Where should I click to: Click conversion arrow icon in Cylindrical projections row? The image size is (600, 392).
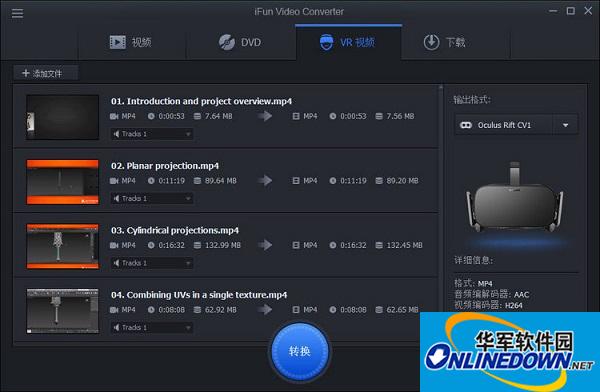coord(265,245)
